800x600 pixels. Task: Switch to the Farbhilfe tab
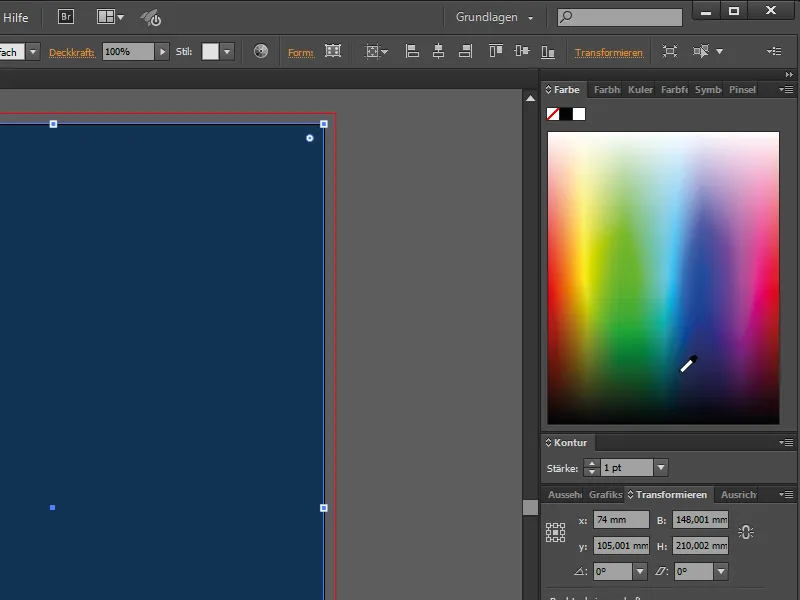(x=606, y=90)
